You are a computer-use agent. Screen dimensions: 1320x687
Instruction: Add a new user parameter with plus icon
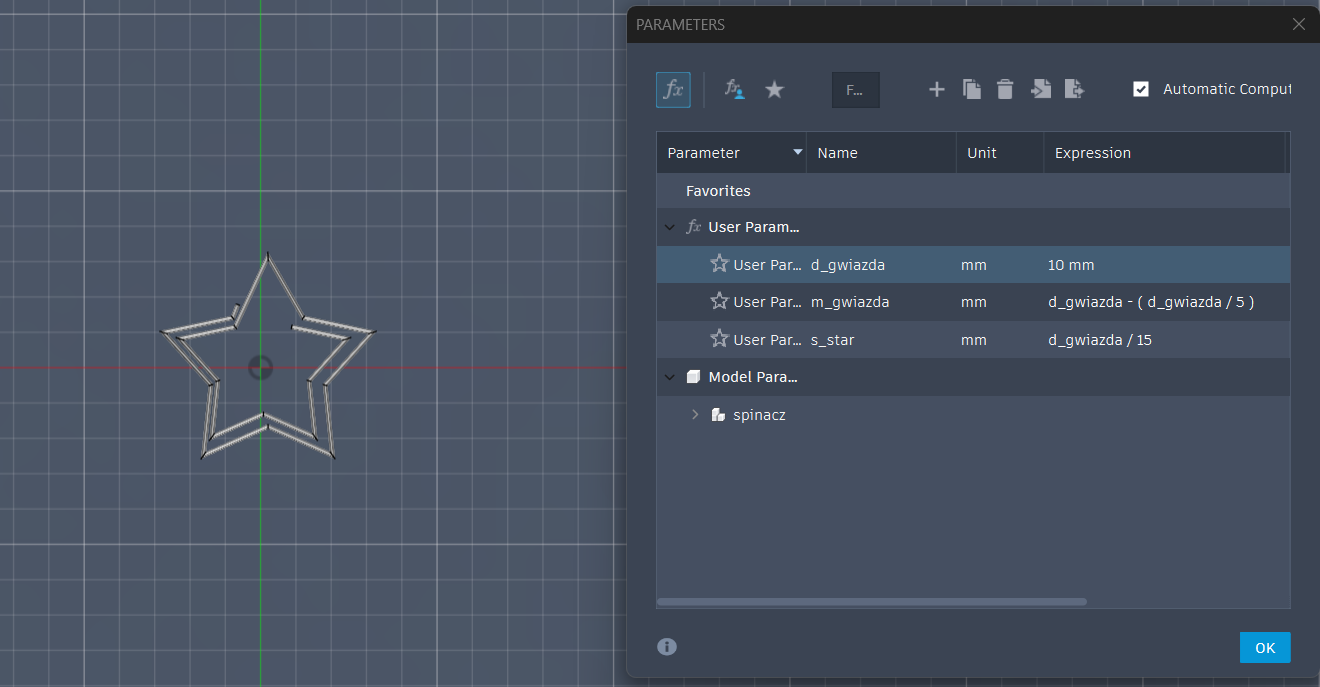[x=936, y=90]
